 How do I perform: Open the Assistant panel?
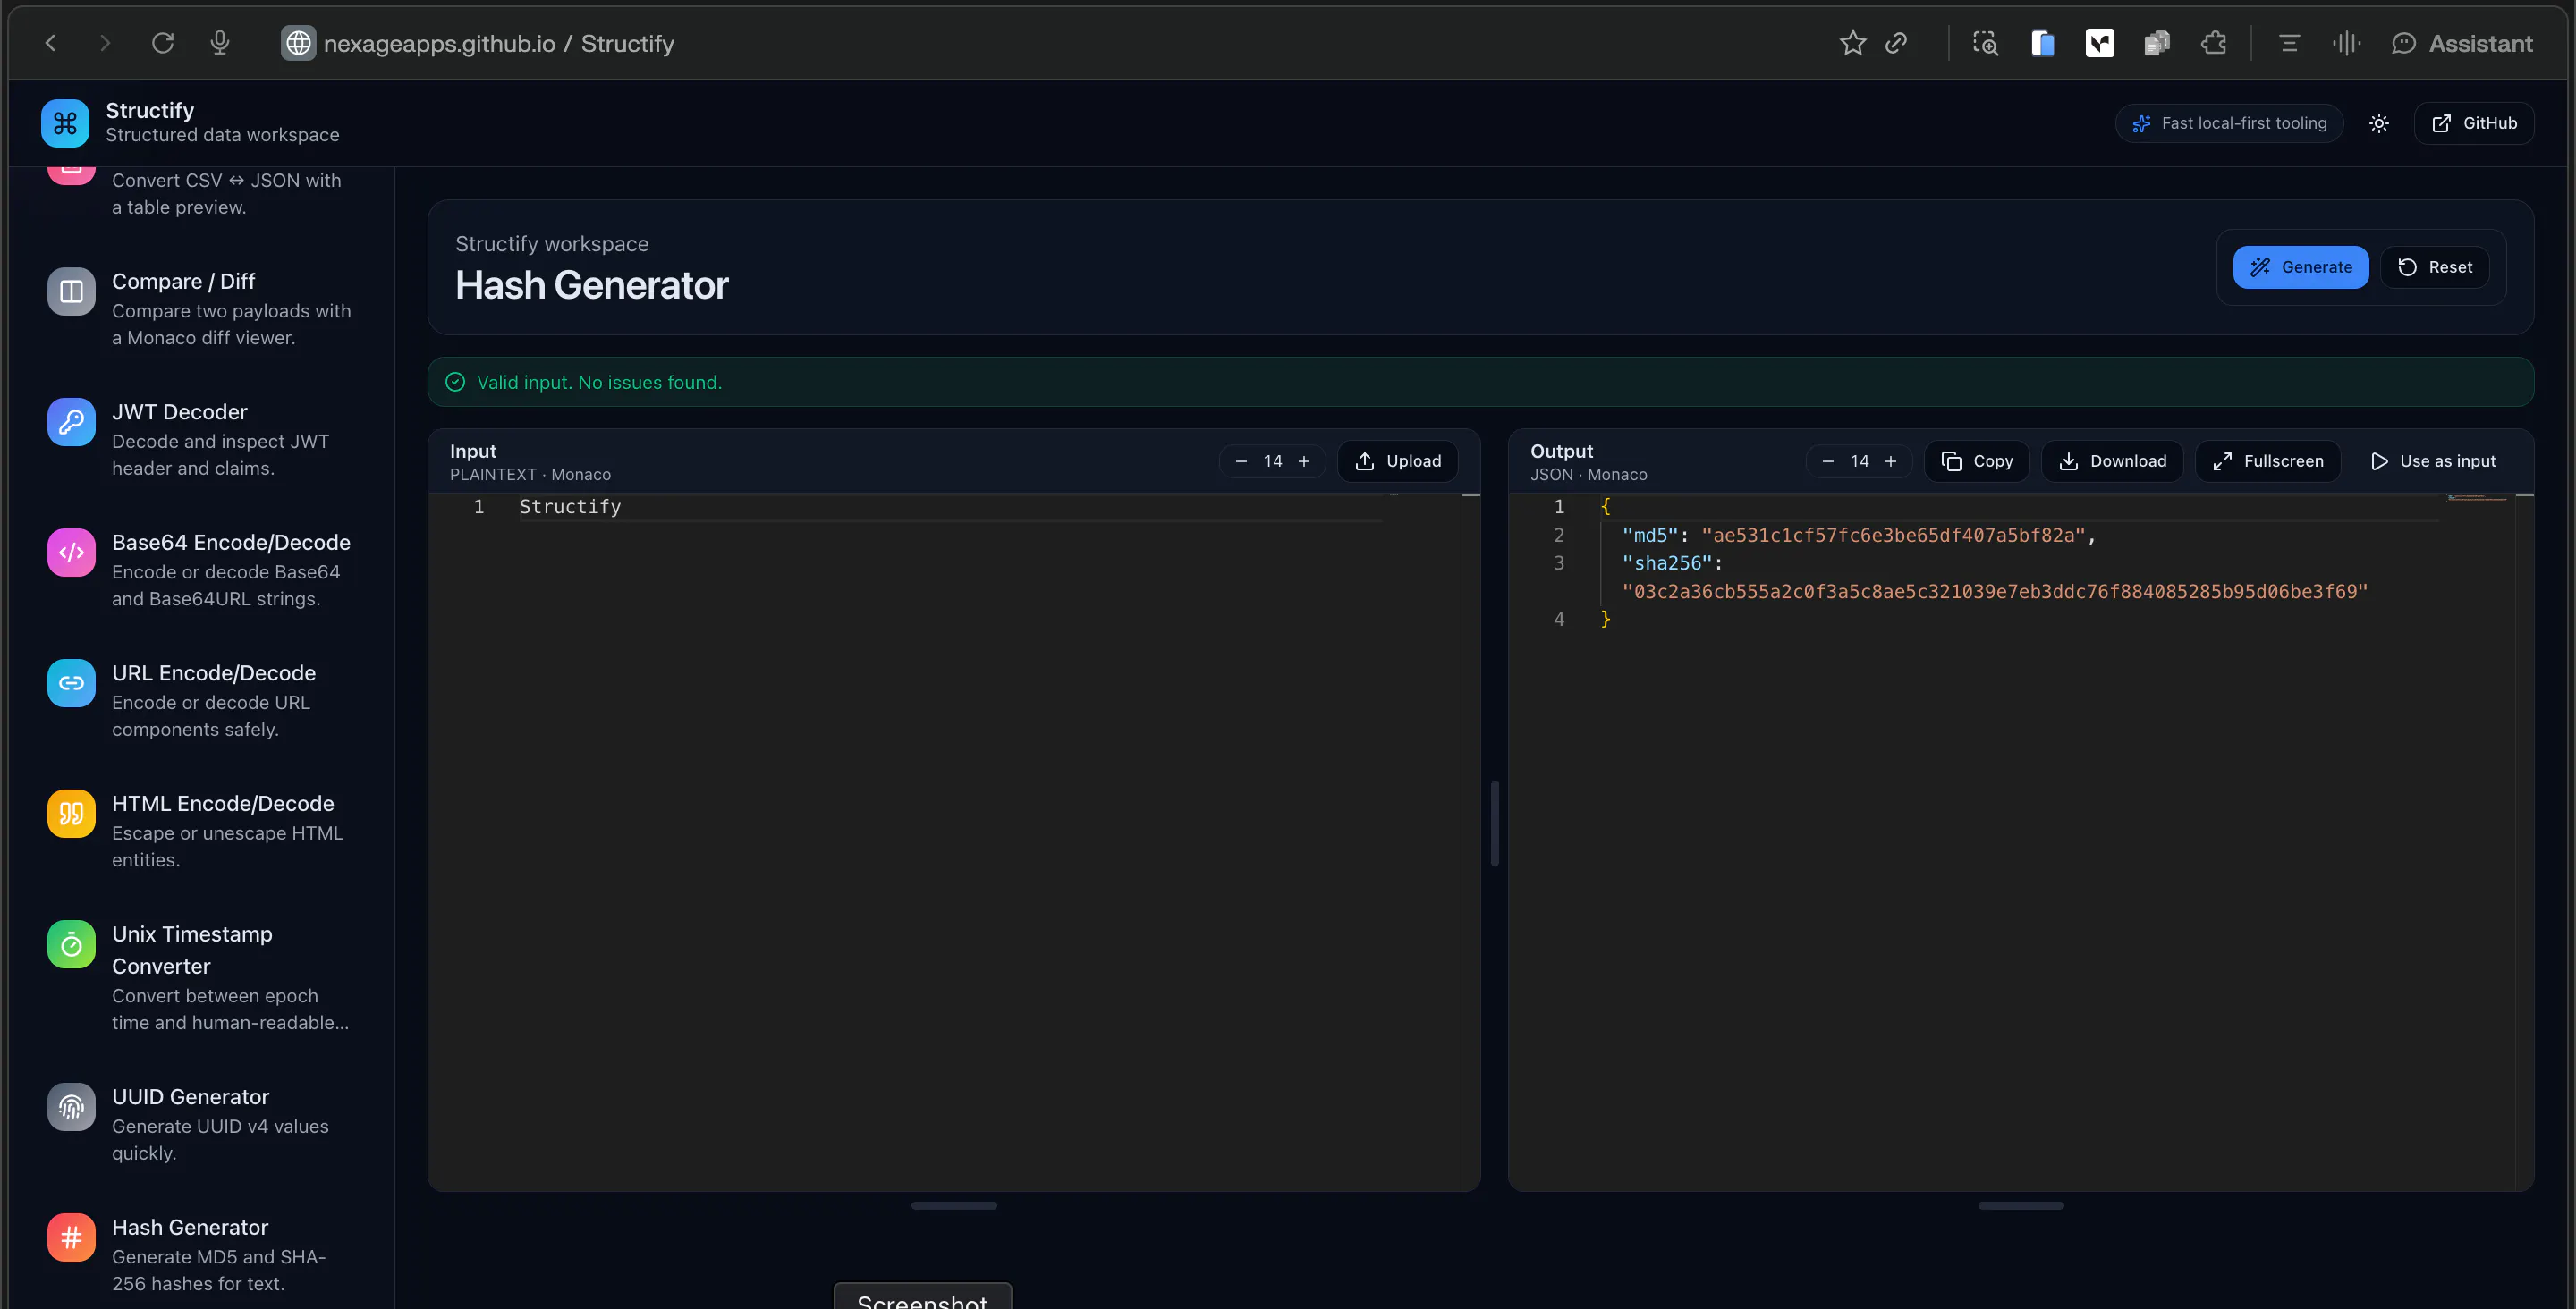(x=2462, y=43)
